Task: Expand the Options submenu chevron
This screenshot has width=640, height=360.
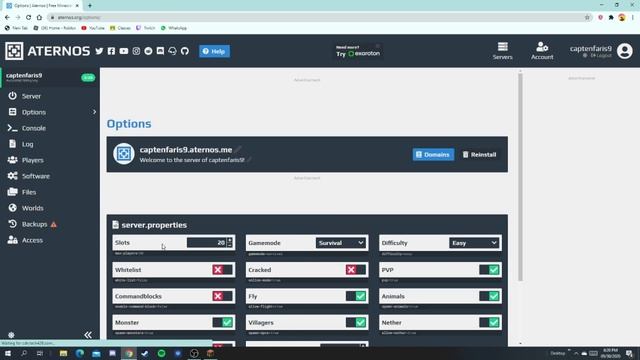Action: coord(94,112)
